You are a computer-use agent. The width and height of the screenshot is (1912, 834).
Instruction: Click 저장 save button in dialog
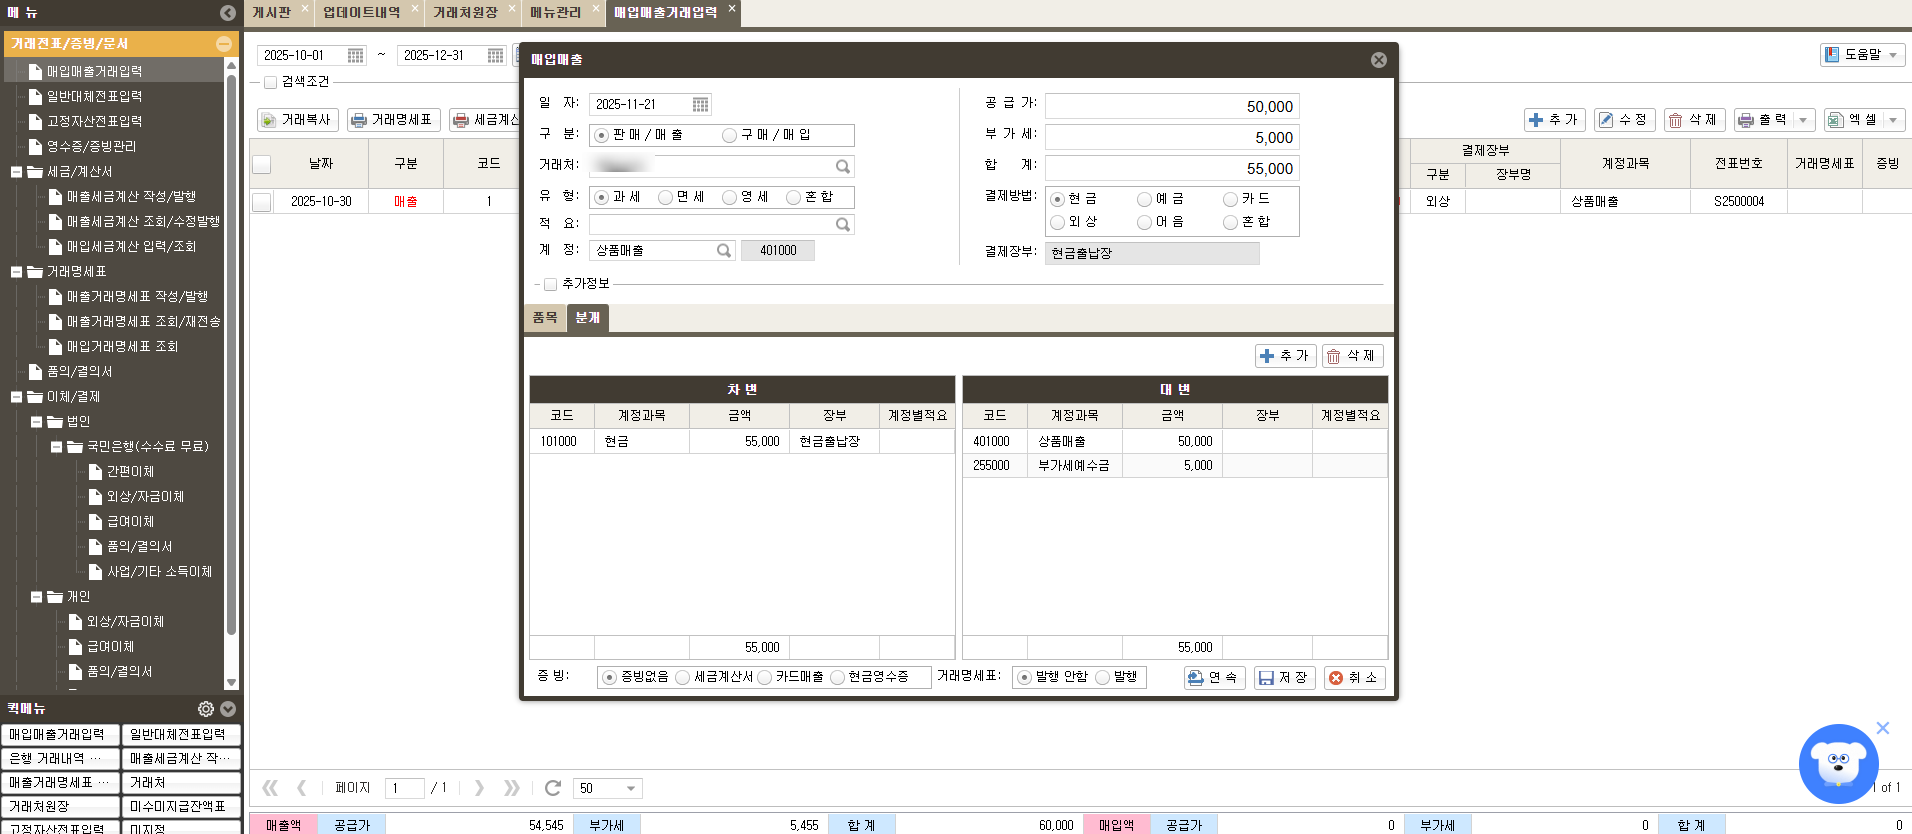tap(1284, 678)
